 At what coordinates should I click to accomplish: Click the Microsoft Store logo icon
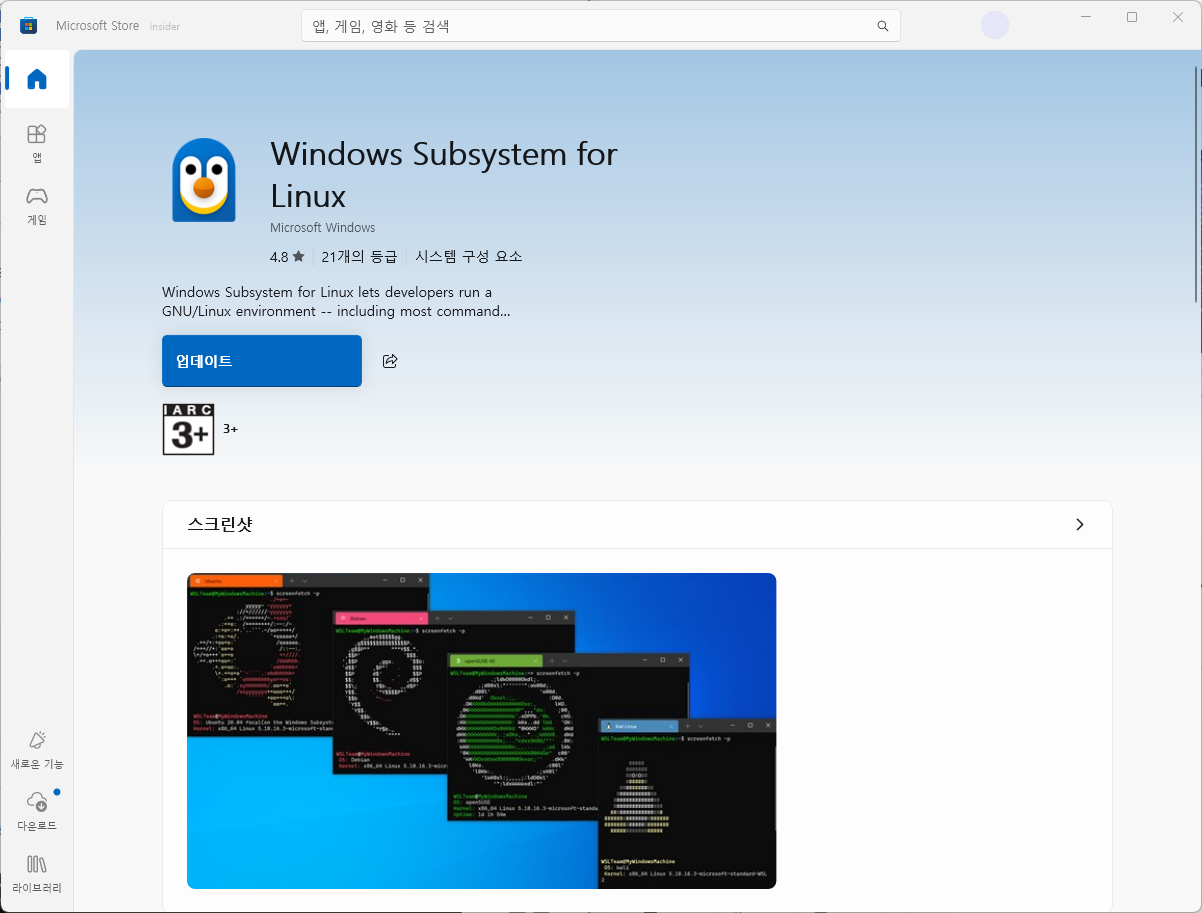29,25
